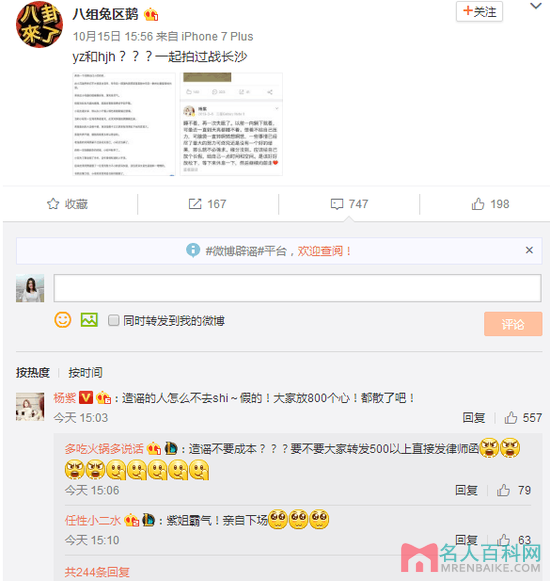This screenshot has height=581, width=550.
Task: Click the orange 评论 submit button
Action: coord(513,324)
